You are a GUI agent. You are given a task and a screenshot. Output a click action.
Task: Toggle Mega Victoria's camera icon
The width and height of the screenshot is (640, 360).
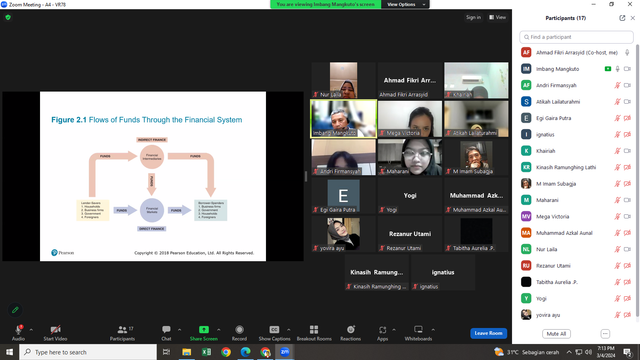[627, 216]
